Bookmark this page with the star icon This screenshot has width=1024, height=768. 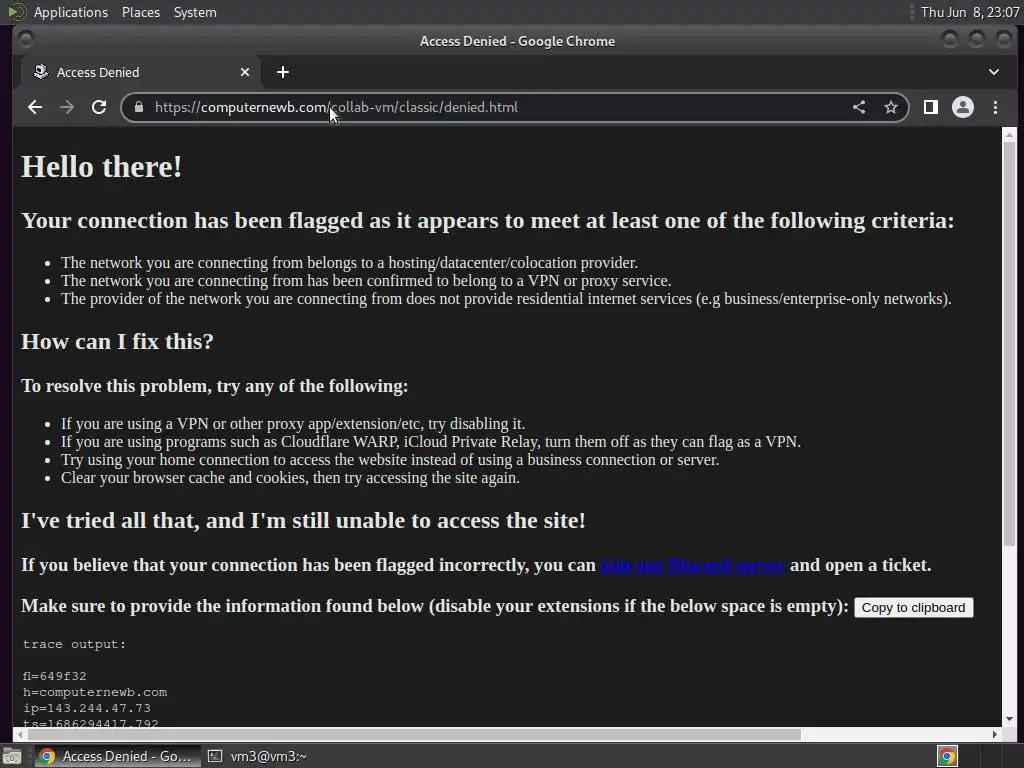[891, 107]
